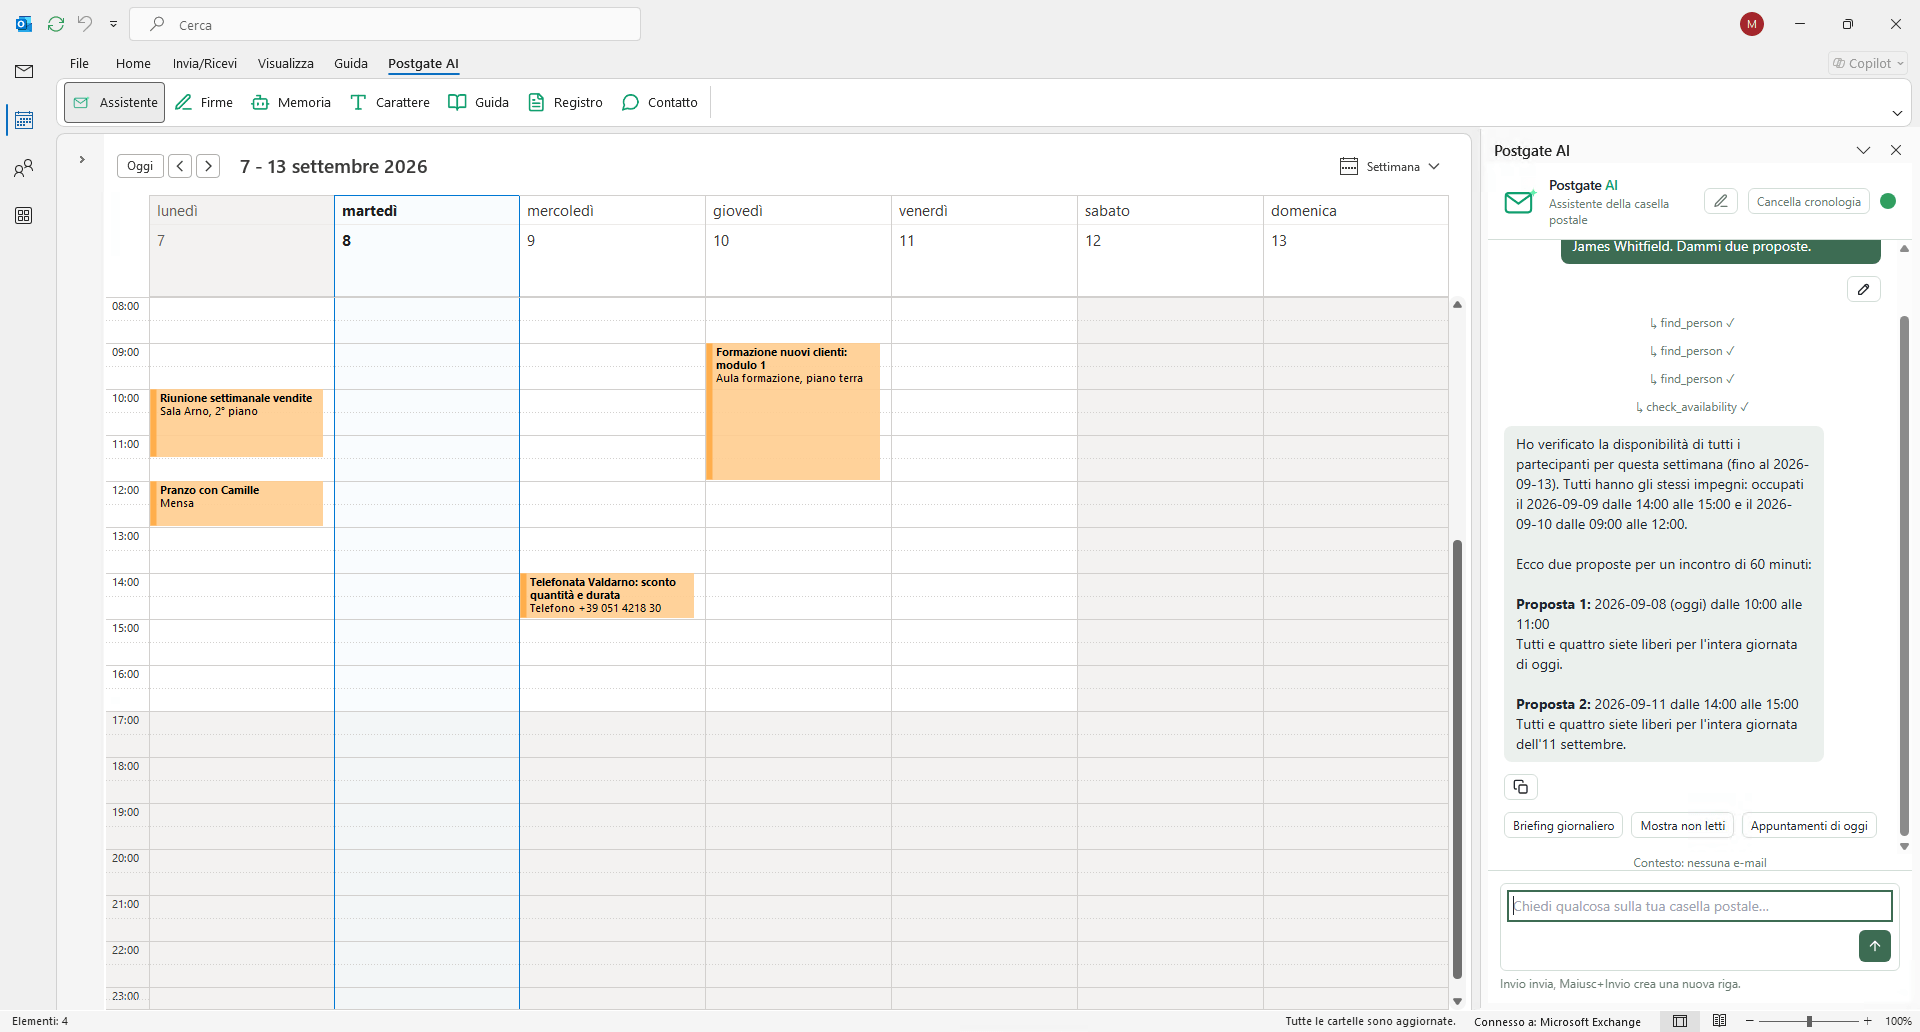Screen dimensions: 1920x1032
Task: Switch to reading view in status bar
Action: [x=1719, y=1021]
